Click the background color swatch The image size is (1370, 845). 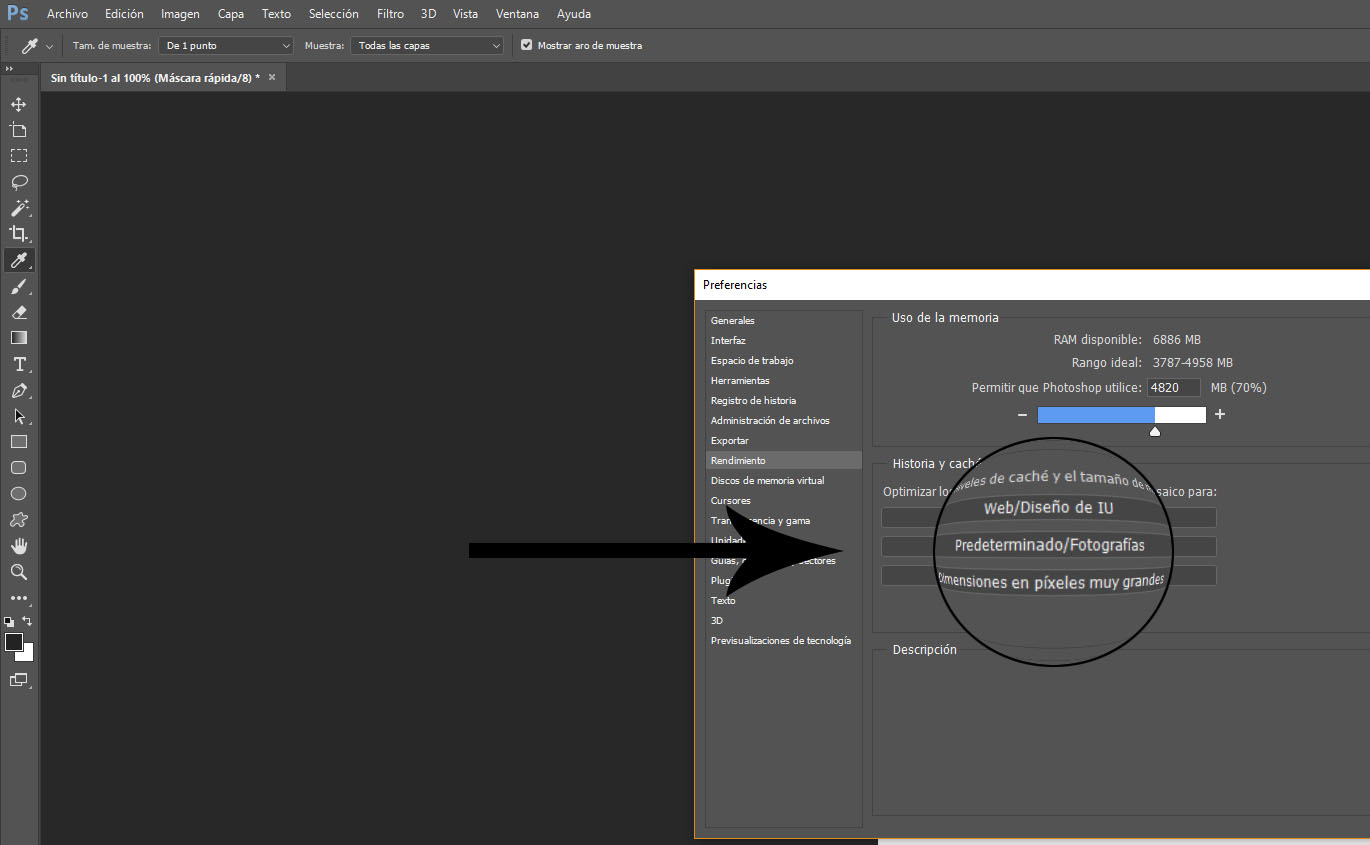28,655
